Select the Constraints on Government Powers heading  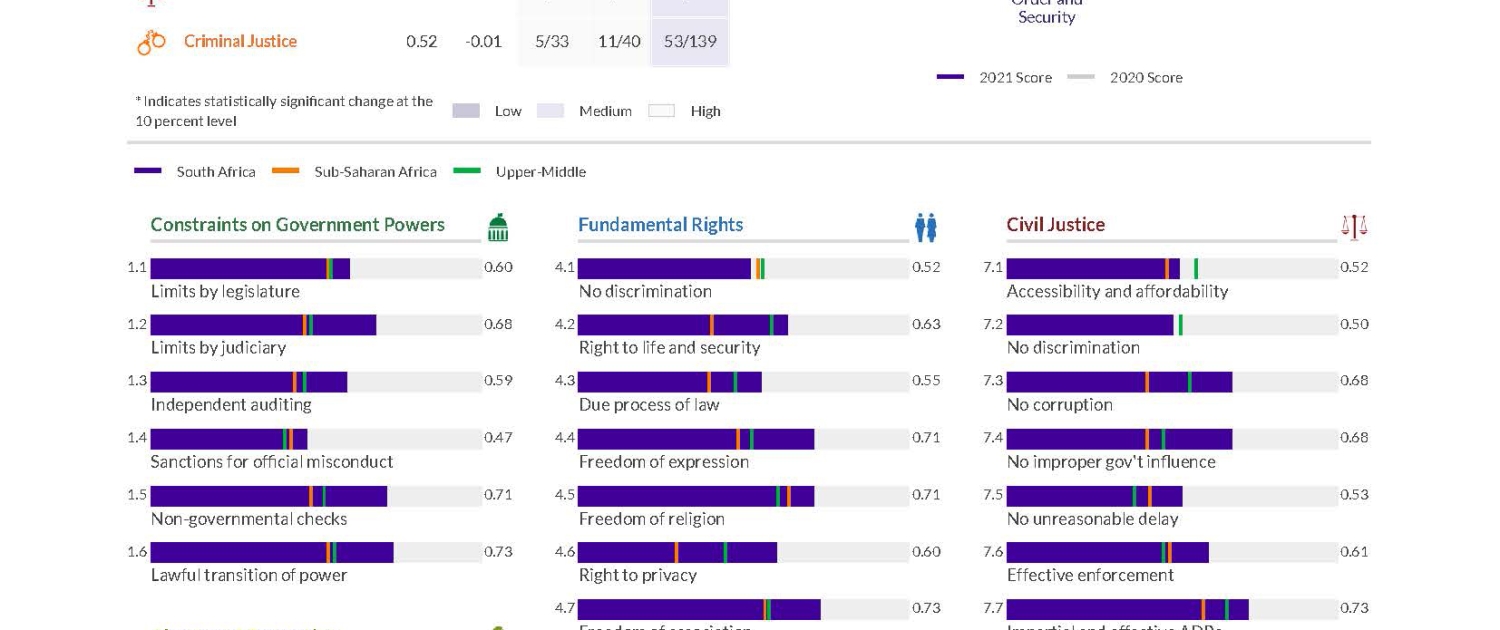[x=297, y=225]
